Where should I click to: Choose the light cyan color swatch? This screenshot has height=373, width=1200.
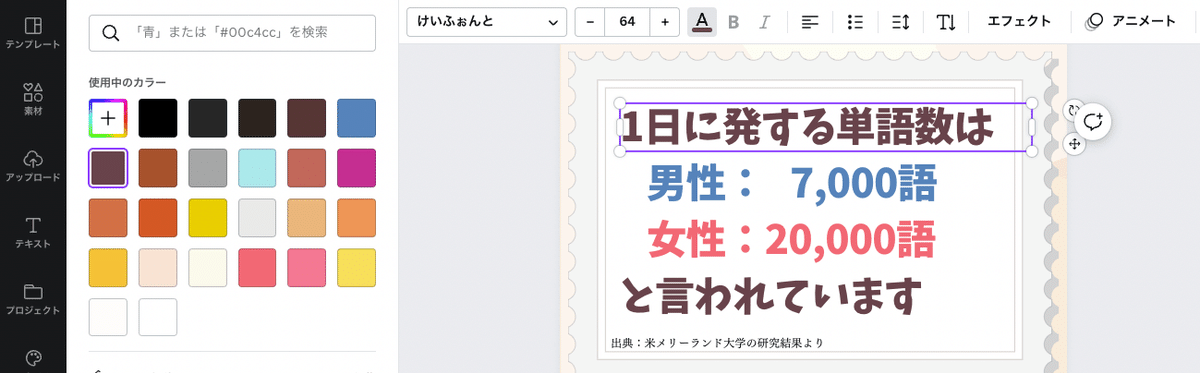click(x=258, y=168)
